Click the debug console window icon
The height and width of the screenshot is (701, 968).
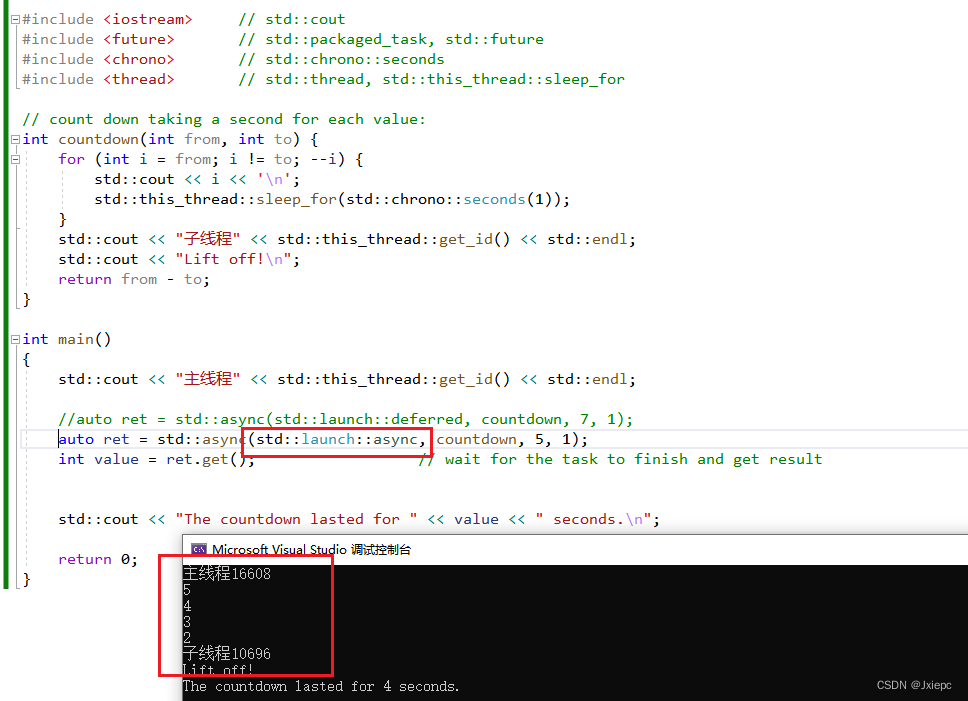click(199, 549)
